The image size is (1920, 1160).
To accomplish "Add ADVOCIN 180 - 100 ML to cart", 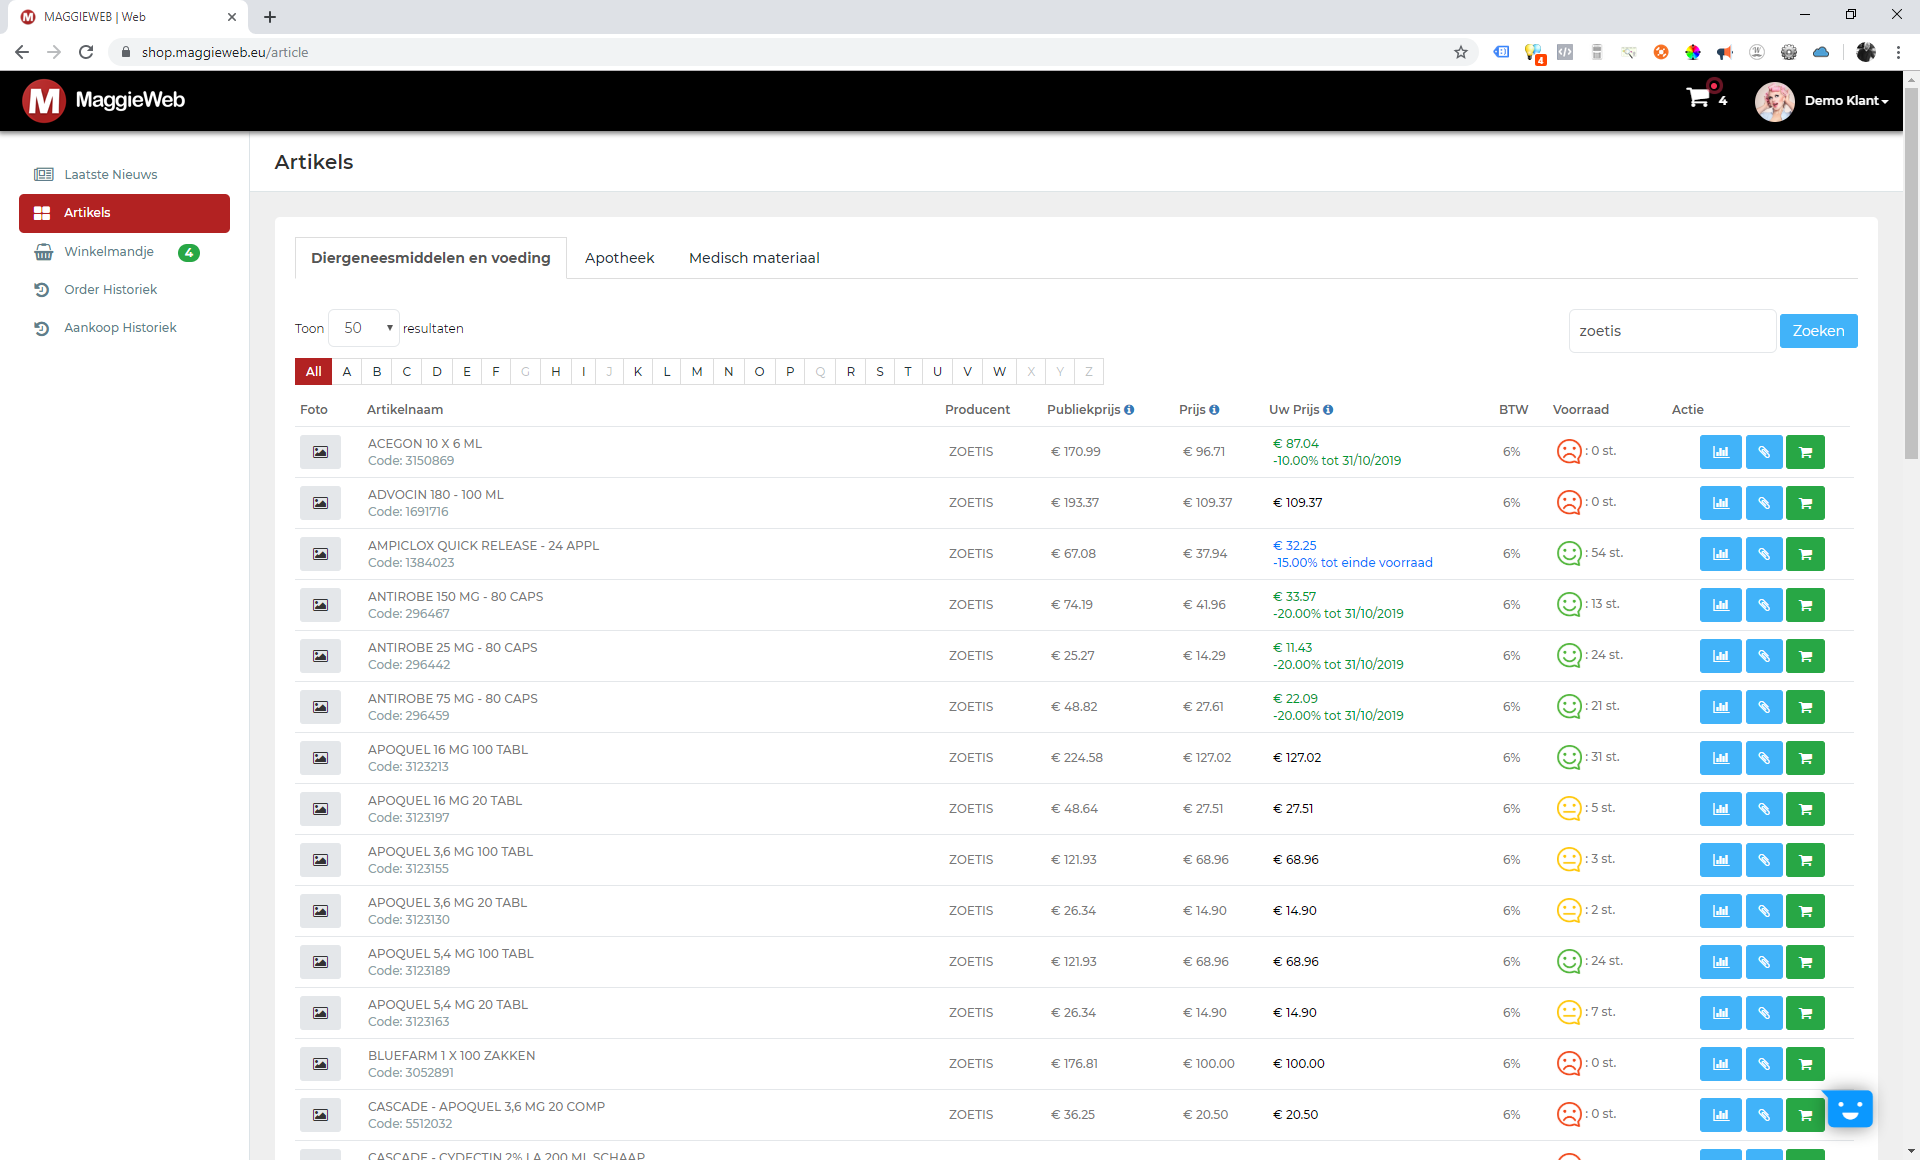I will pos(1805,503).
